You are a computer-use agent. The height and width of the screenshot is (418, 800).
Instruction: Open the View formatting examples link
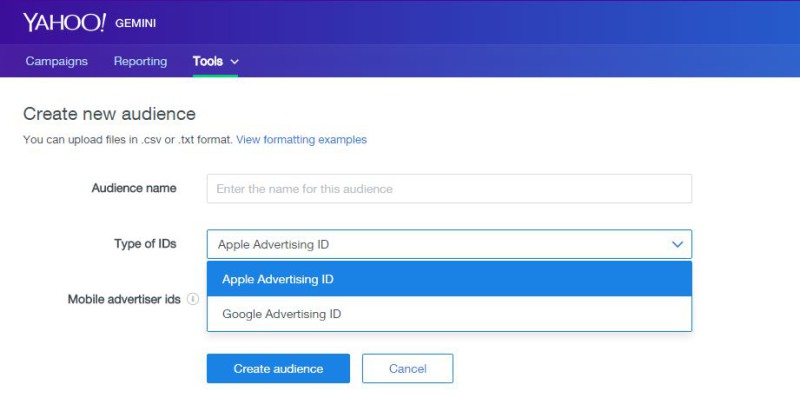tap(302, 139)
